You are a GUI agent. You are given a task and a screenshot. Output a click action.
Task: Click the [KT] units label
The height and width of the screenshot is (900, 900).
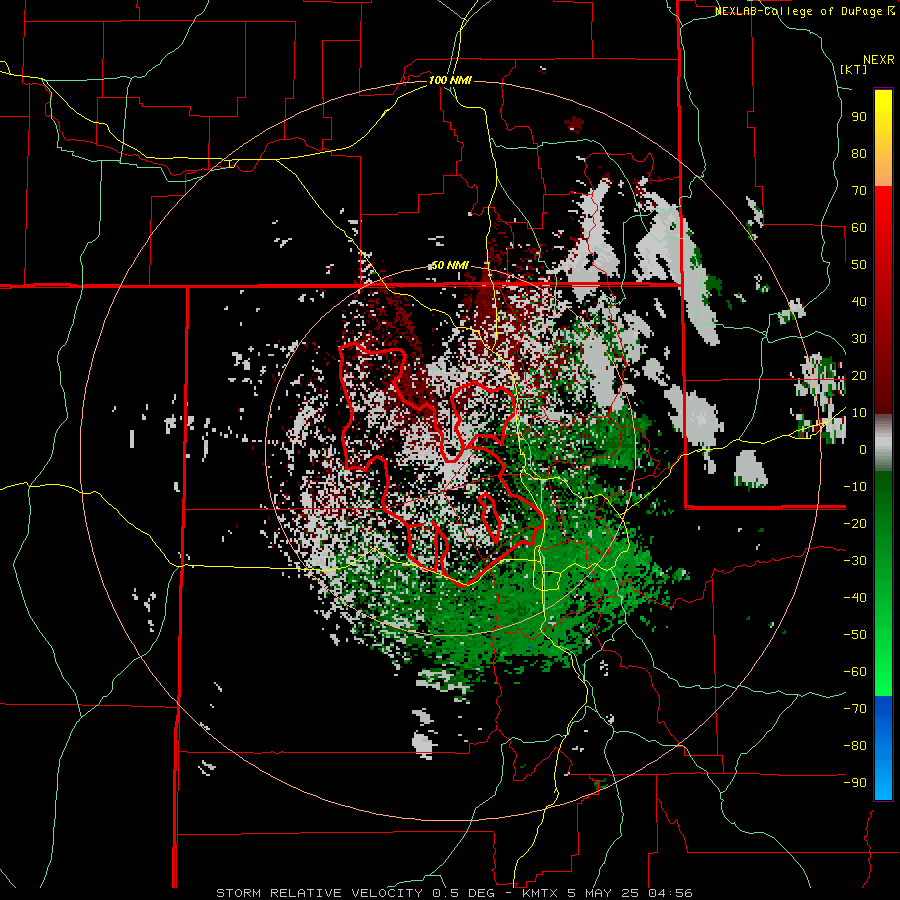tap(854, 69)
